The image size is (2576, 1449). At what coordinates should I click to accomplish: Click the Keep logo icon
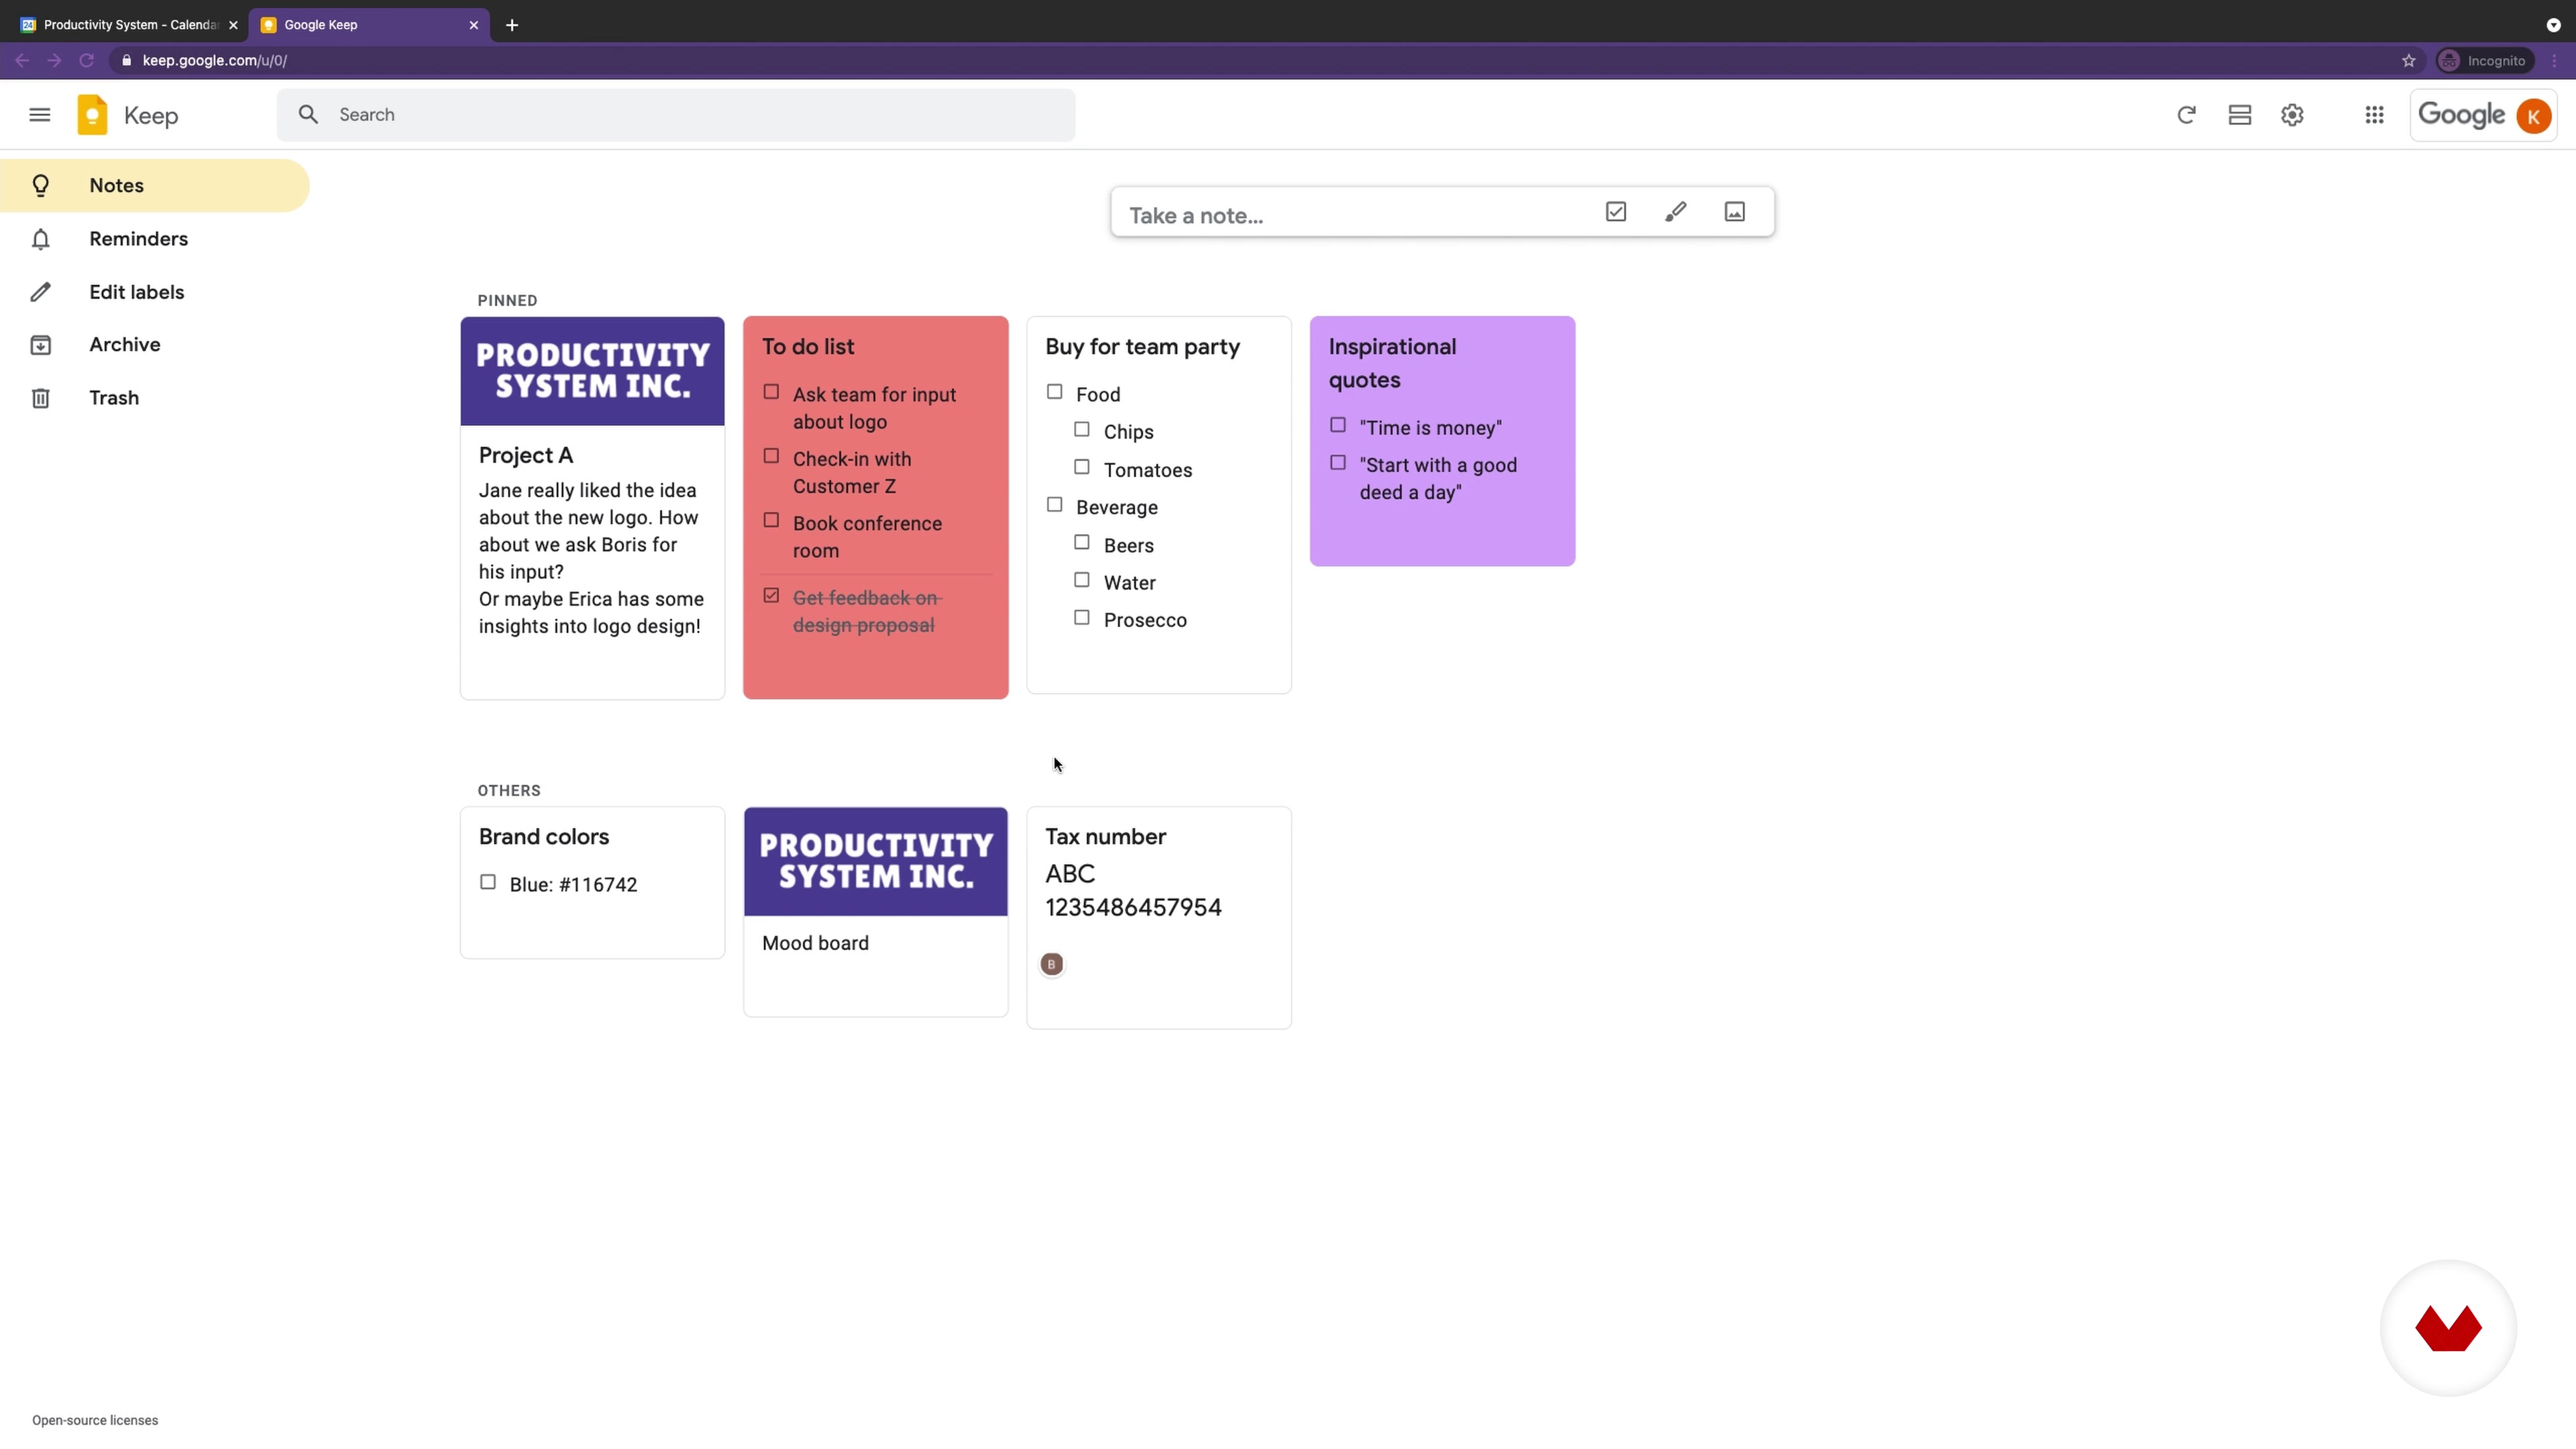92,115
